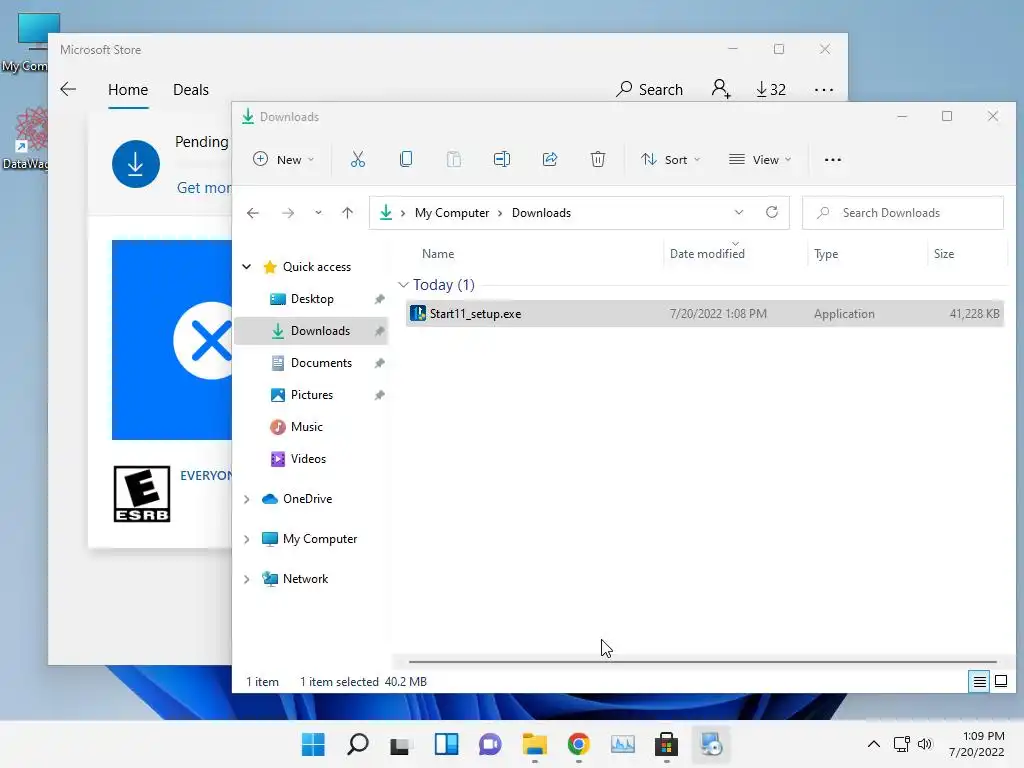Click the volume icon in system tray
Screen dimensions: 1024x768
tap(925, 744)
